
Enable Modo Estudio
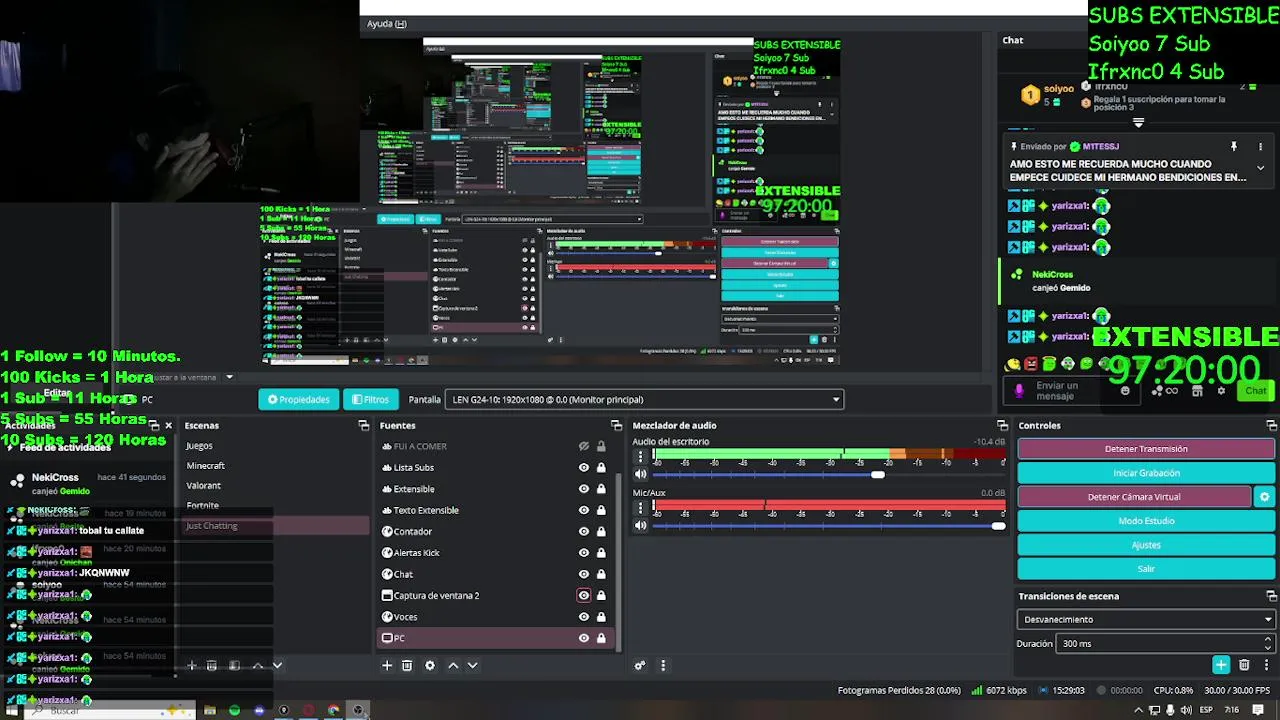[1146, 521]
